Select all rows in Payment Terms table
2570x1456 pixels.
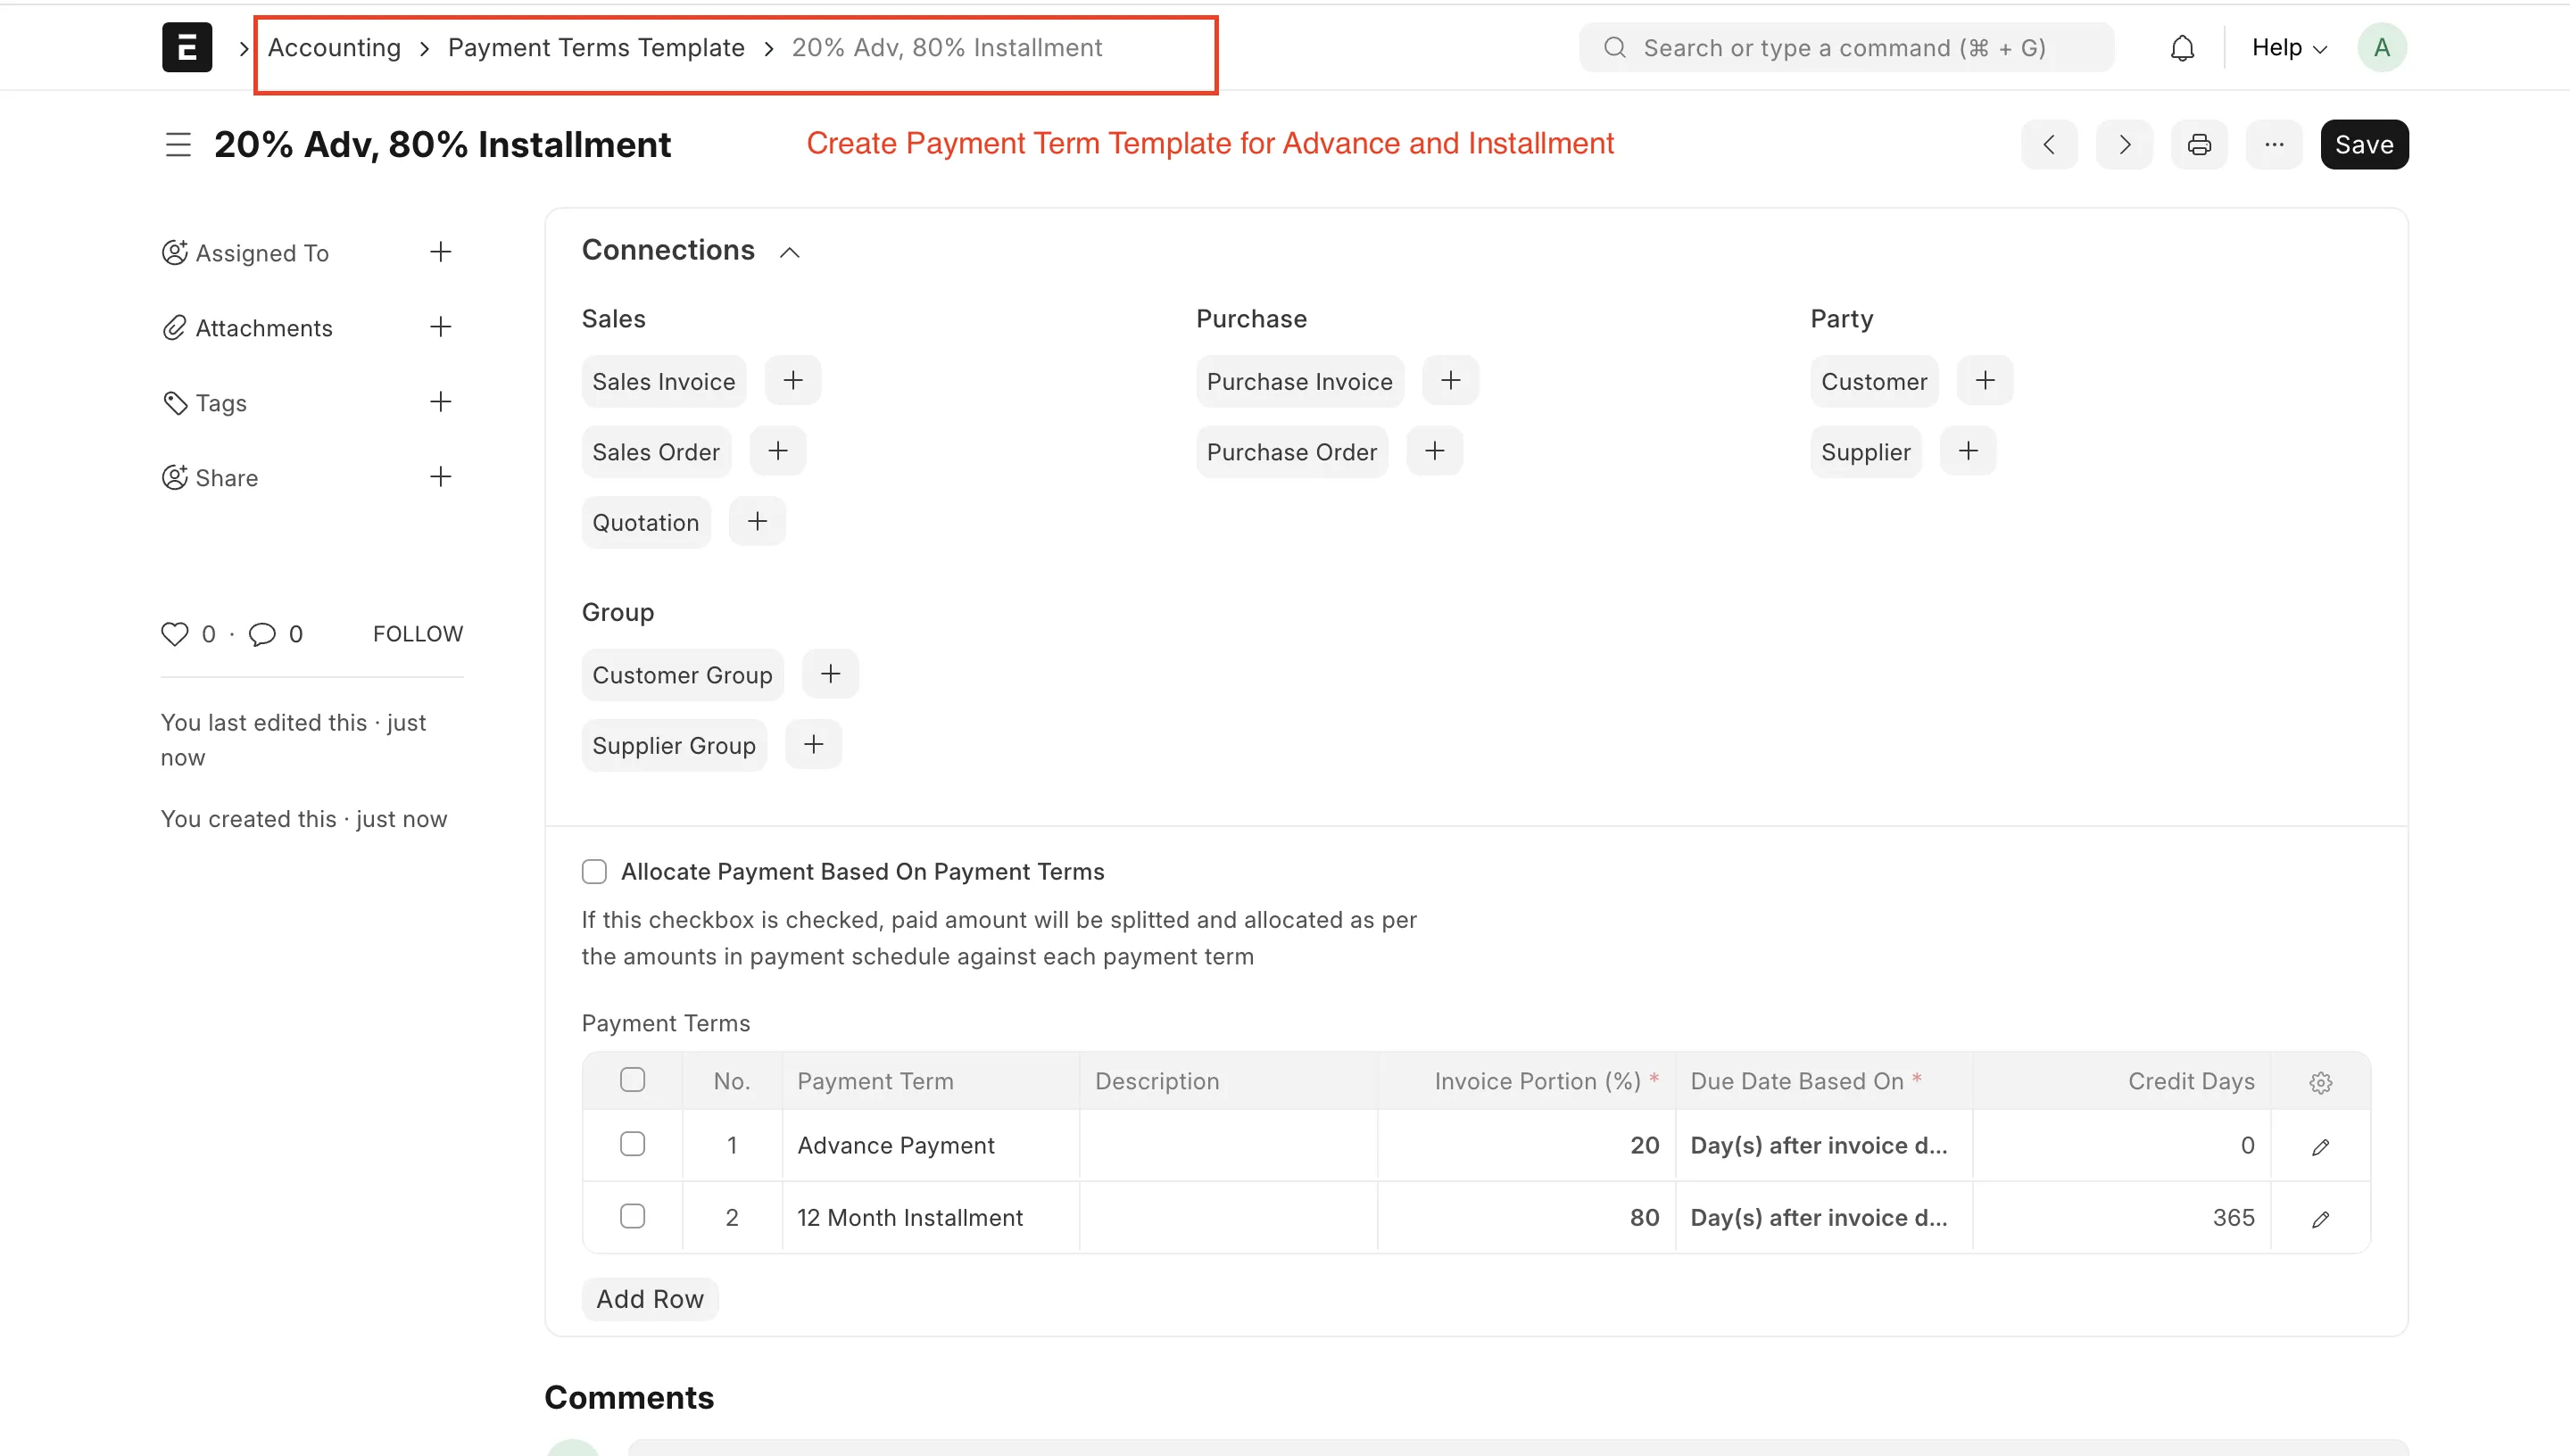(x=633, y=1080)
